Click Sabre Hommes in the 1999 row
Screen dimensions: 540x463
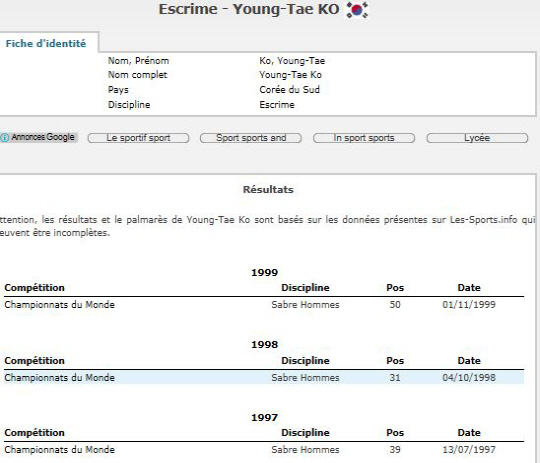pyautogui.click(x=305, y=305)
